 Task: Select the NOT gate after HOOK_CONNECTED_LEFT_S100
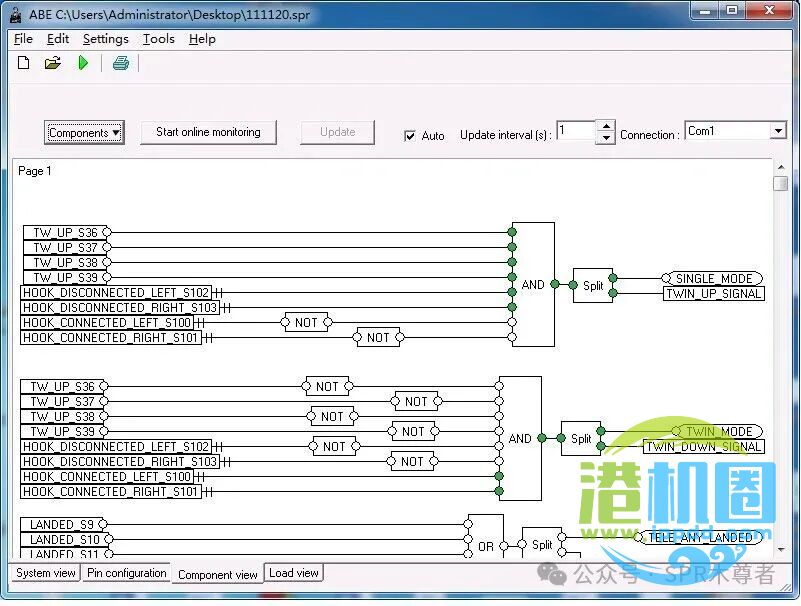[306, 323]
